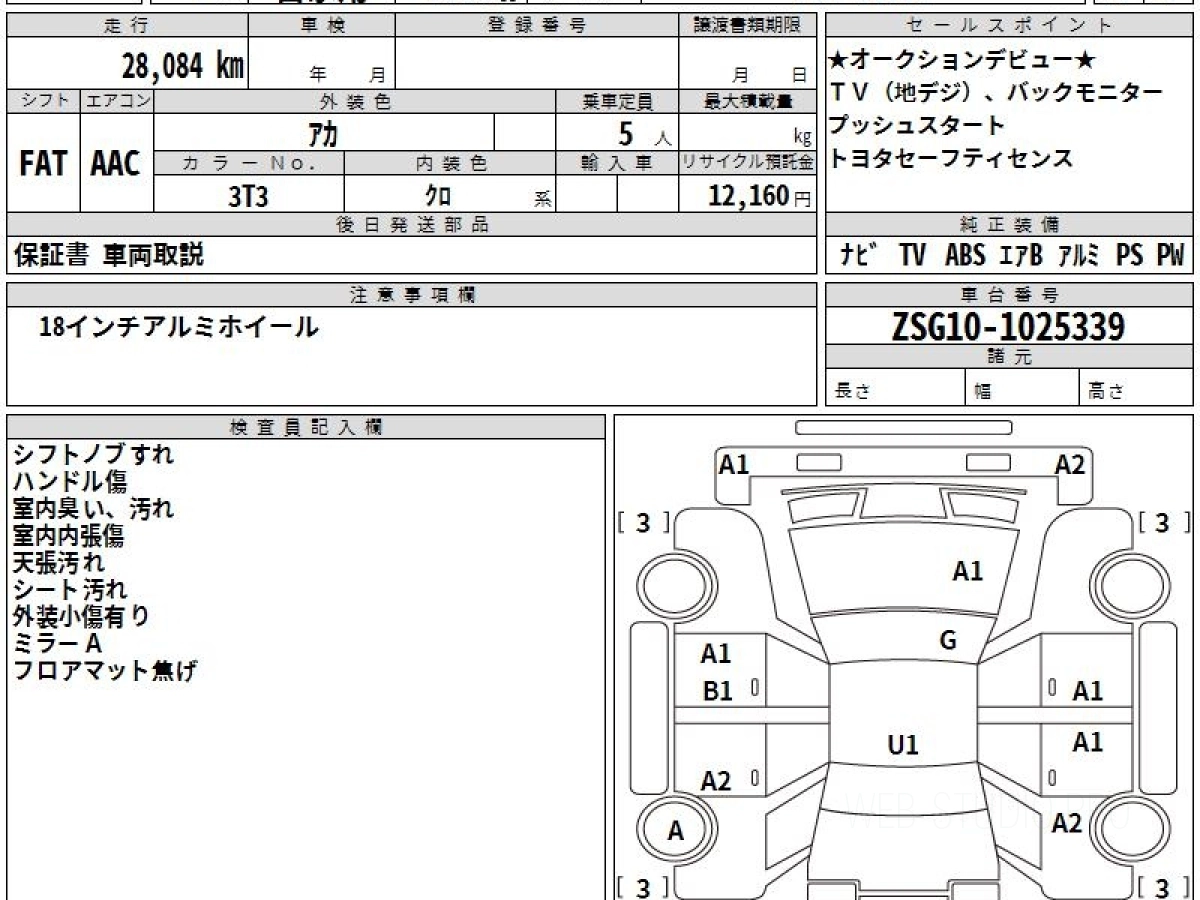
Task: Click the 後日発送部品 section header
Action: 411,225
